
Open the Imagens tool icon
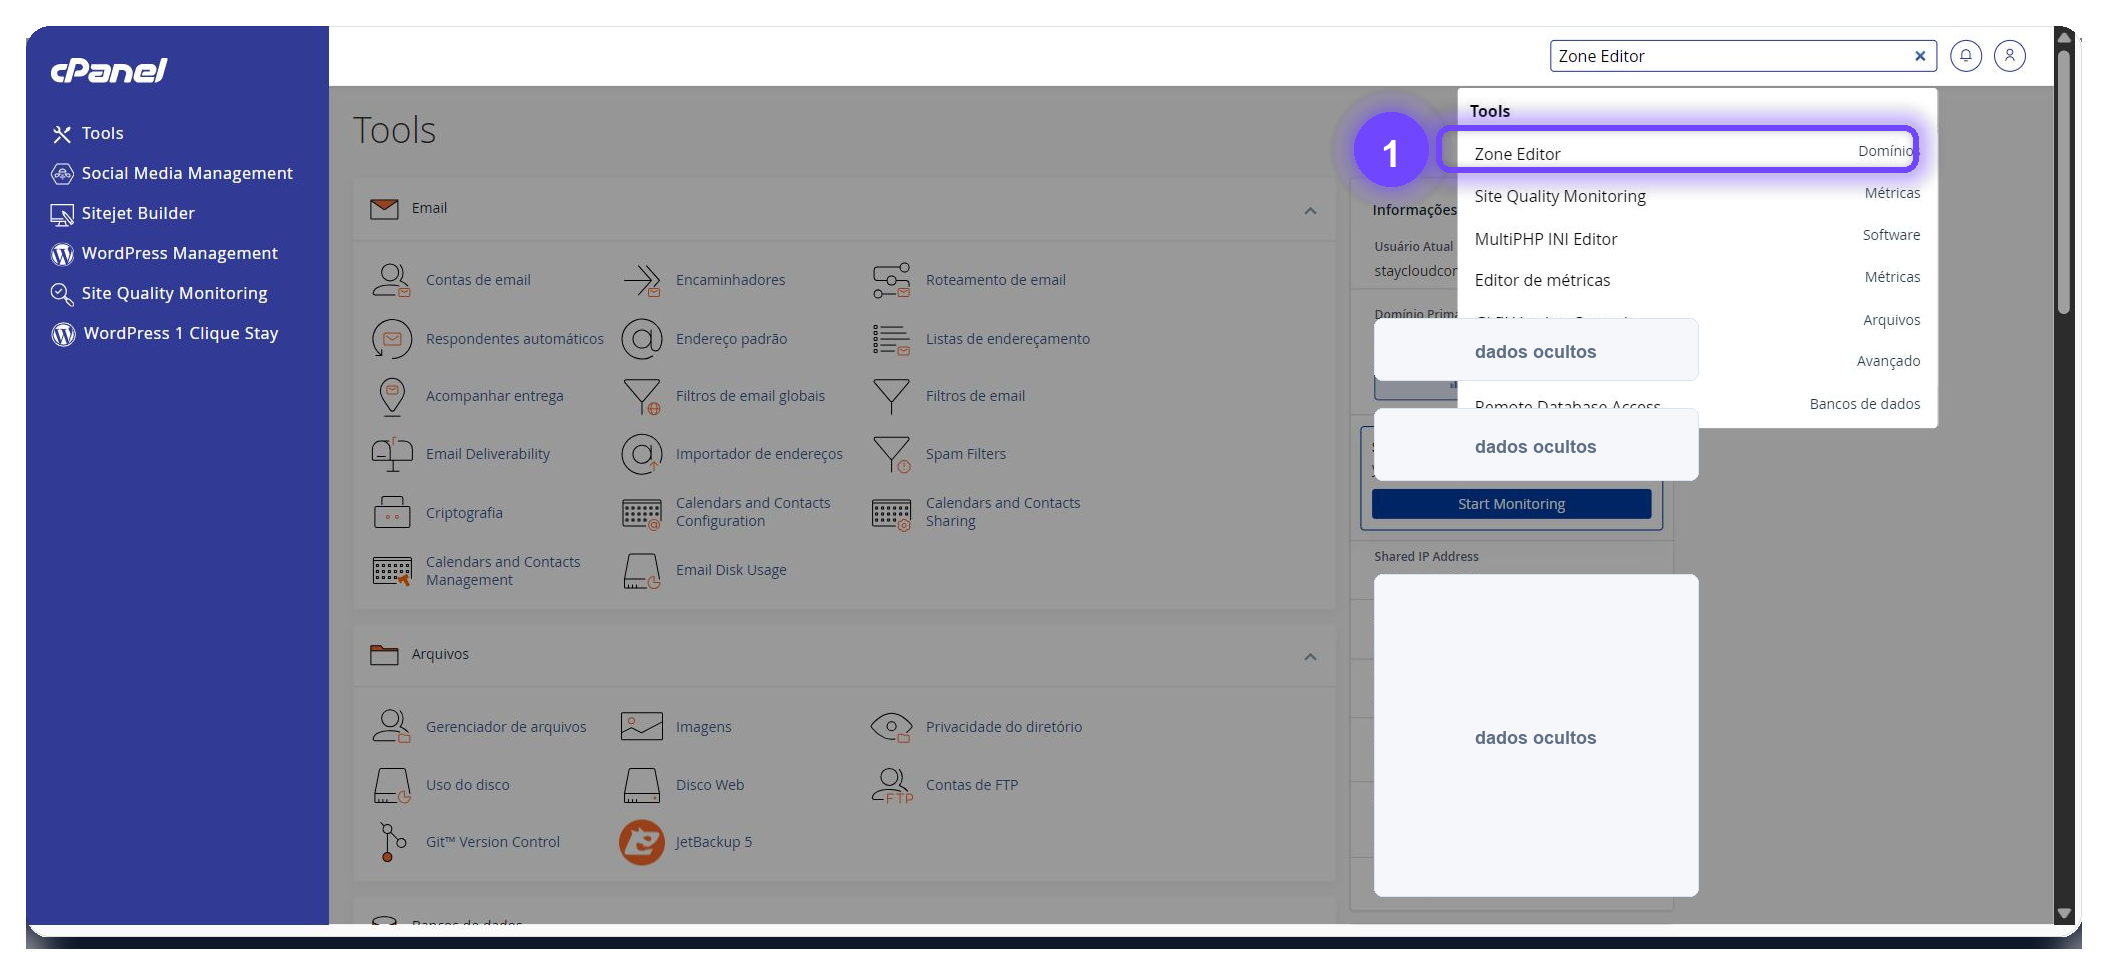pos(641,726)
